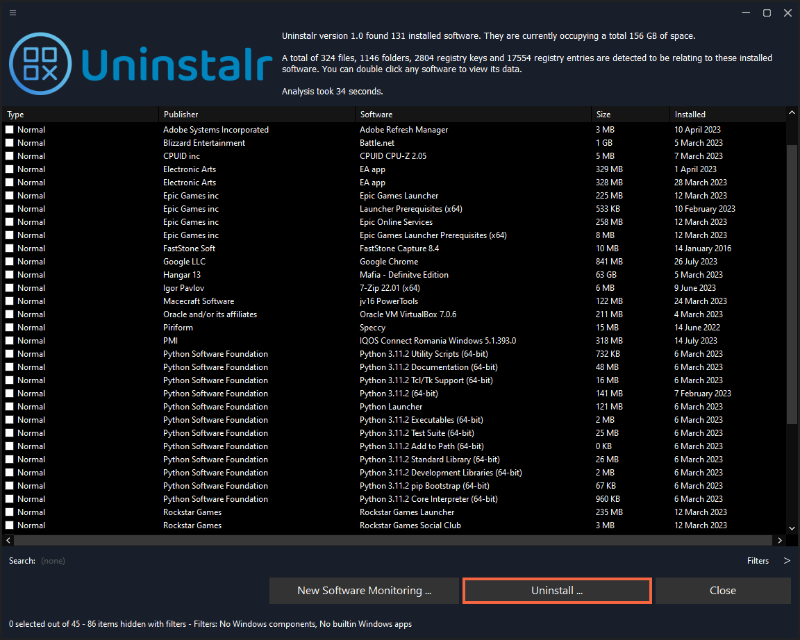Check the Adobe Refresh Manager checkbox
This screenshot has height=640, width=800.
(10, 129)
